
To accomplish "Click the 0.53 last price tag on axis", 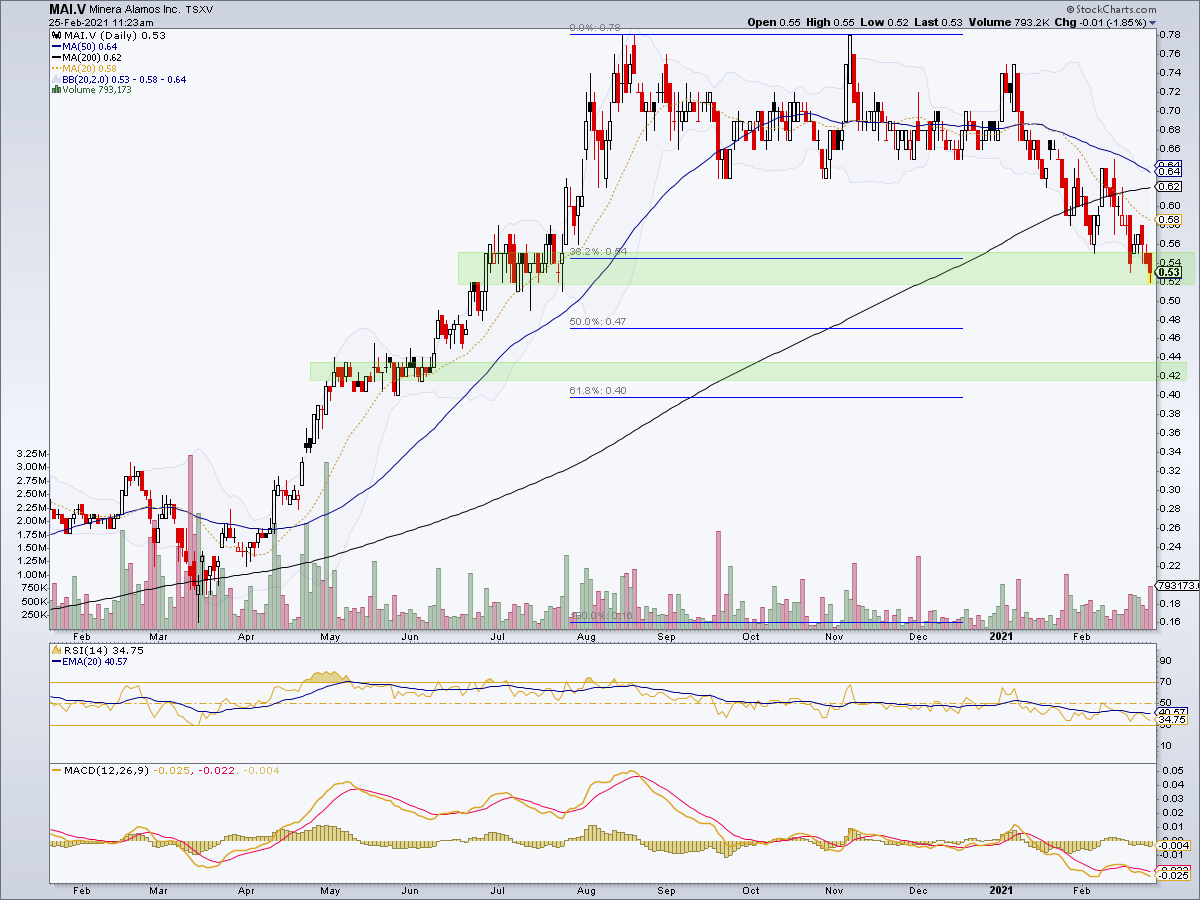I will pyautogui.click(x=1170, y=272).
